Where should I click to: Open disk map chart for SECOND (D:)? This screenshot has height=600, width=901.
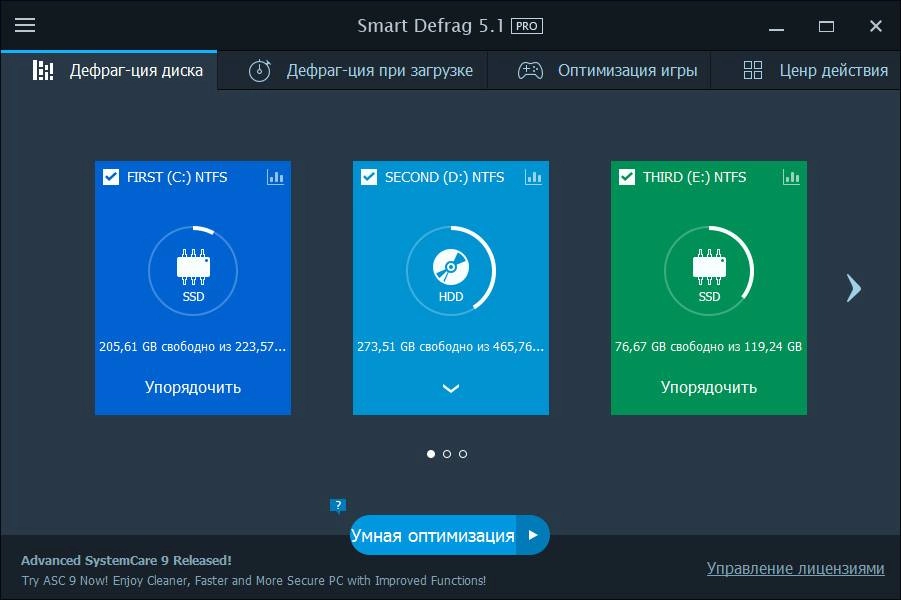533,177
